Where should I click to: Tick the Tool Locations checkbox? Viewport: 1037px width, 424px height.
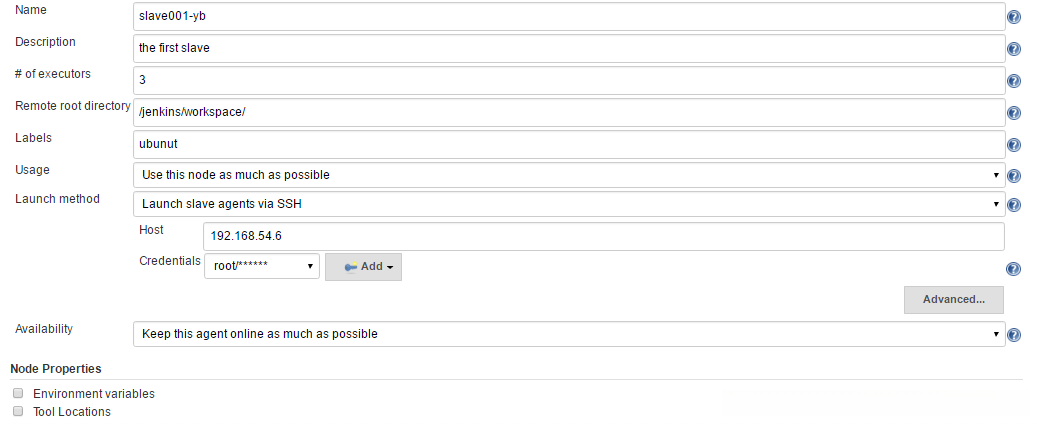click(x=18, y=411)
